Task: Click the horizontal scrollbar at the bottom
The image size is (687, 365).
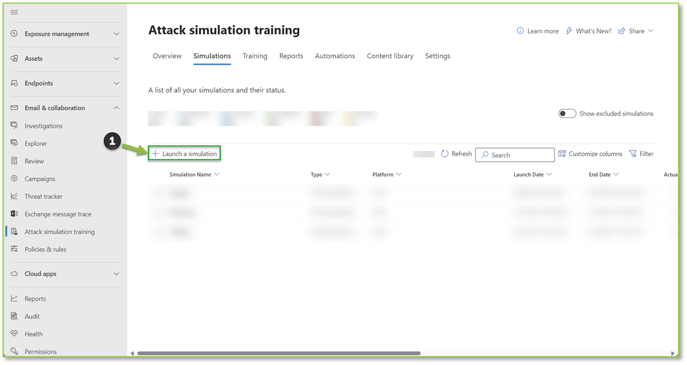Action: click(279, 353)
